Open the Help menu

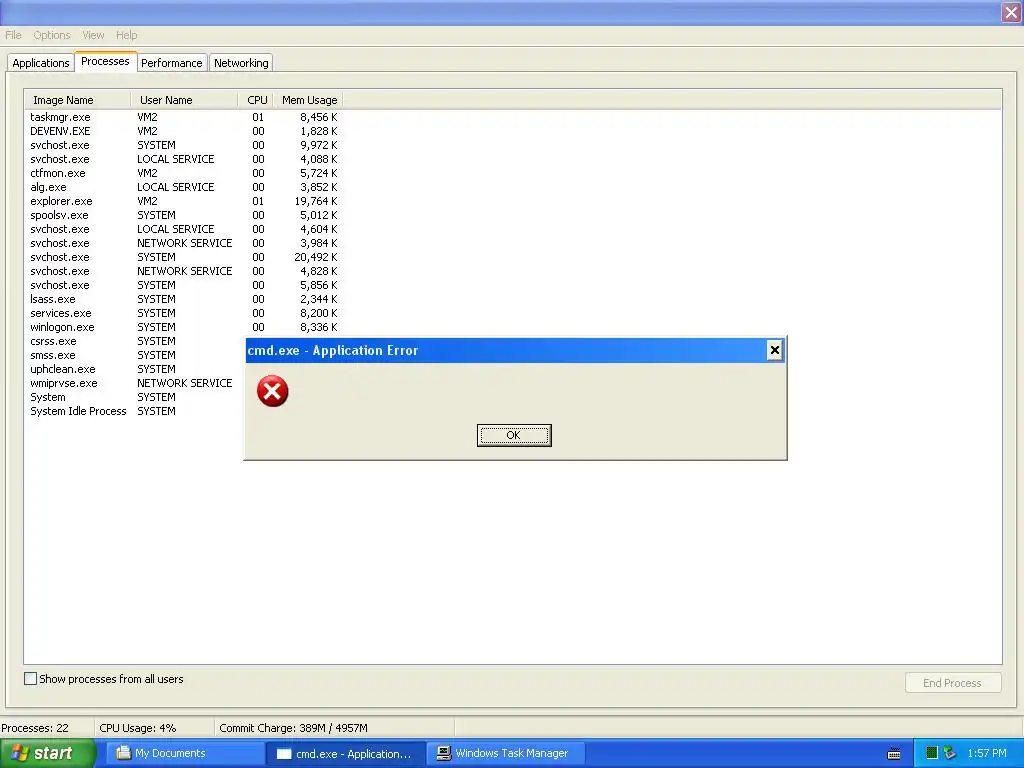[126, 35]
